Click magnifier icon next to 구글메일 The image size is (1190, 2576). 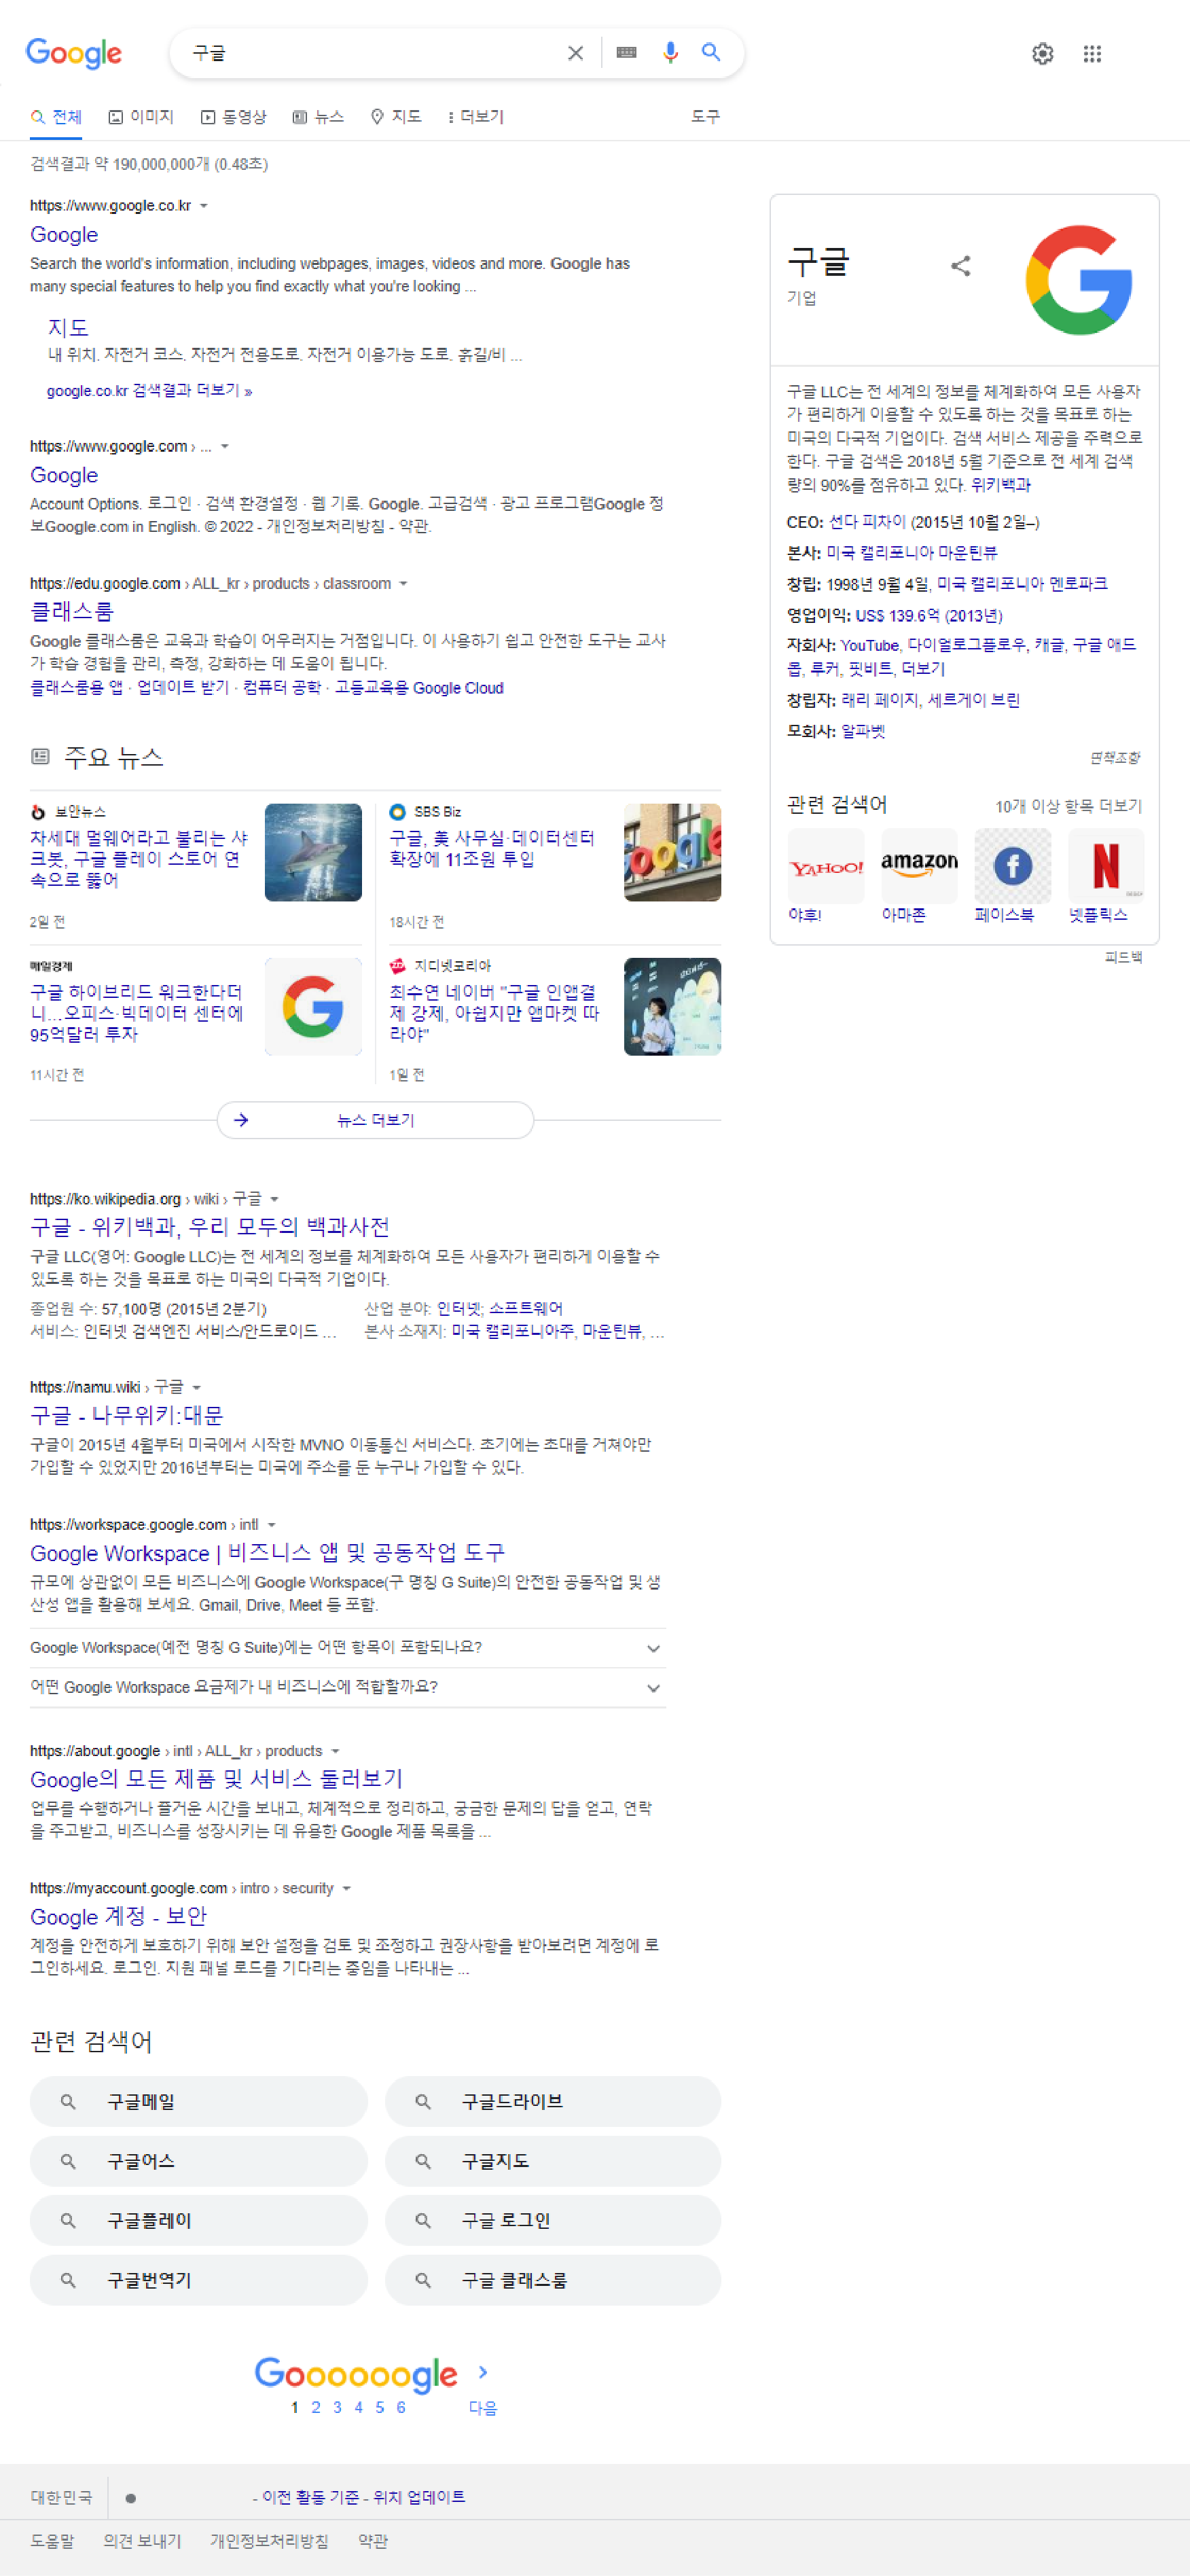point(68,2102)
